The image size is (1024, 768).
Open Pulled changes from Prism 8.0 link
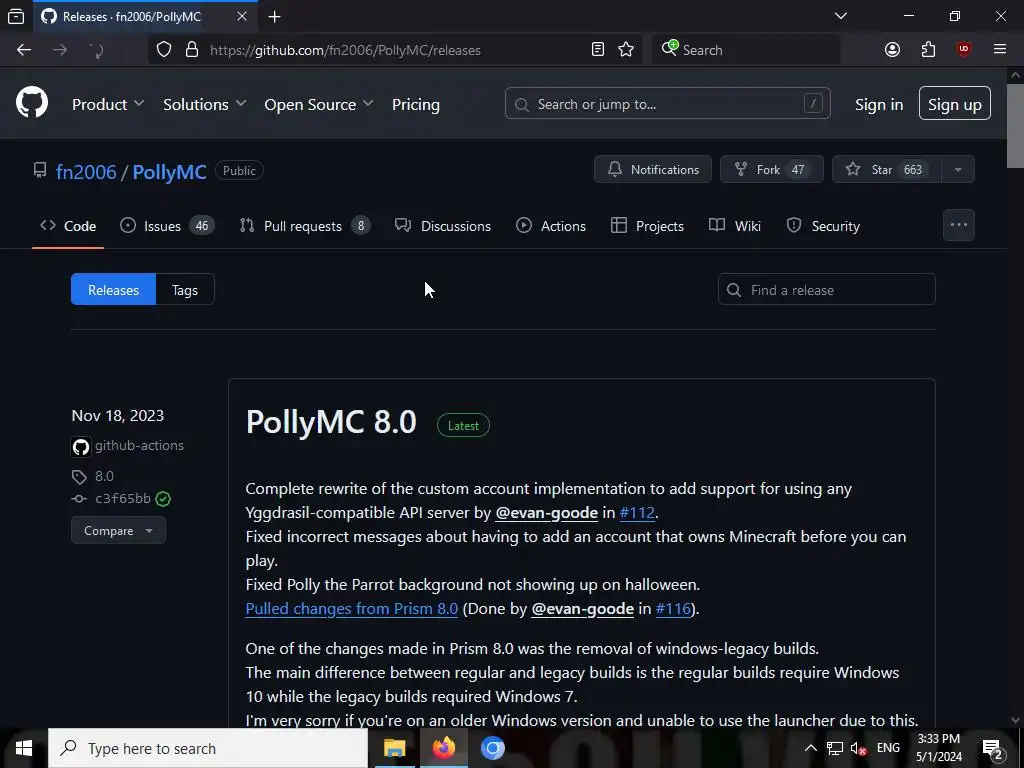351,609
